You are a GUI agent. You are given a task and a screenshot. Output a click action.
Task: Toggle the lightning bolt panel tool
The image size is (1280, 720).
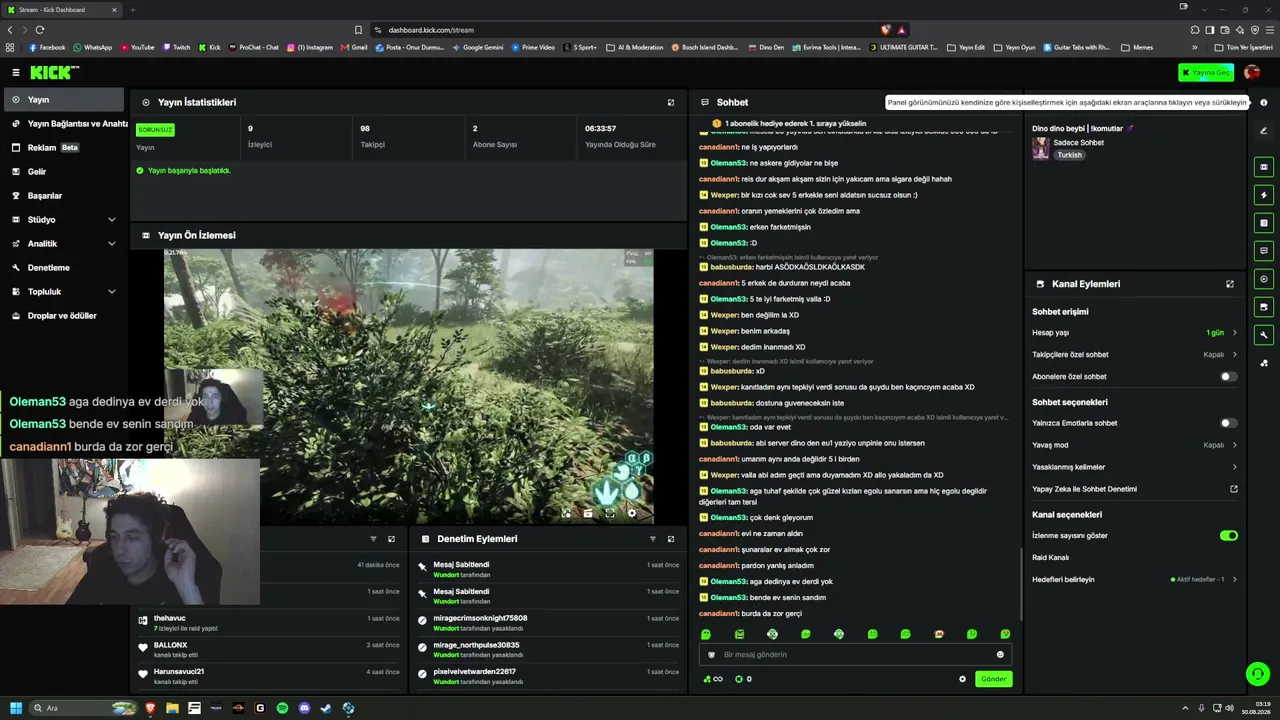pos(1264,195)
